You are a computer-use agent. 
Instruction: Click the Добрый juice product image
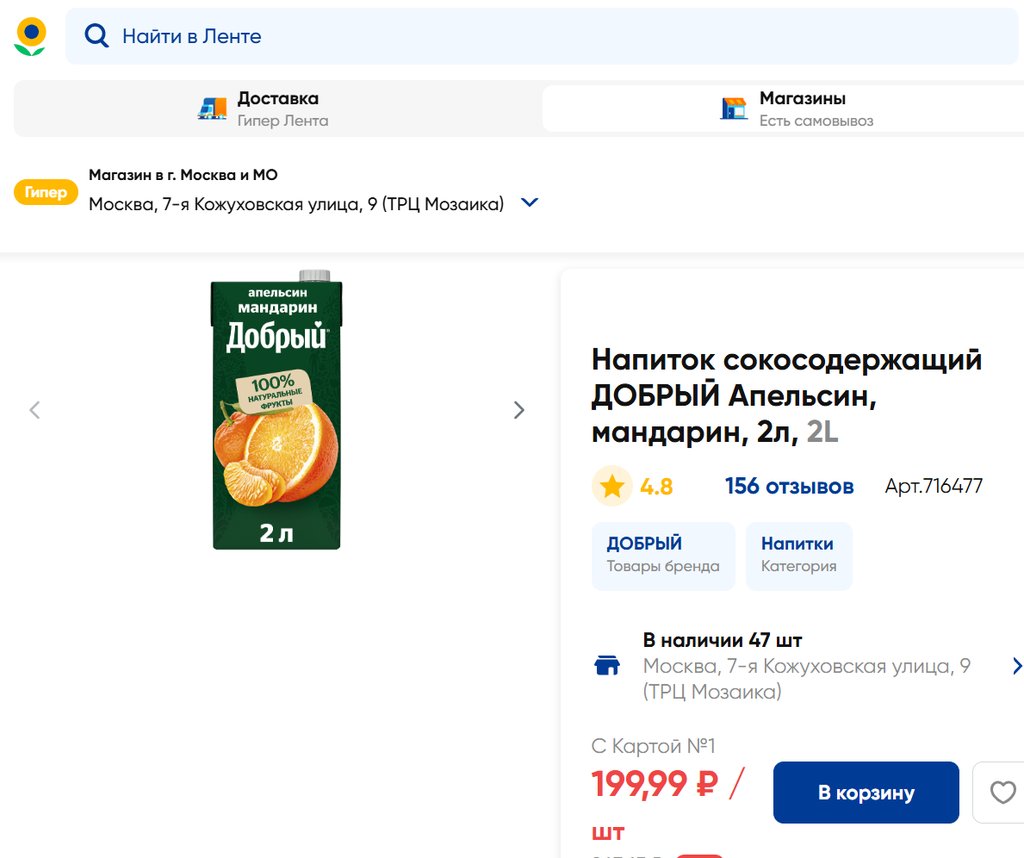coord(276,410)
